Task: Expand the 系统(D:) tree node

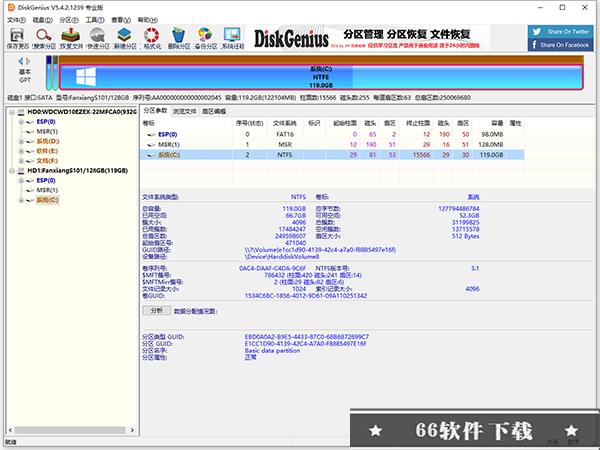Action: 21,141
